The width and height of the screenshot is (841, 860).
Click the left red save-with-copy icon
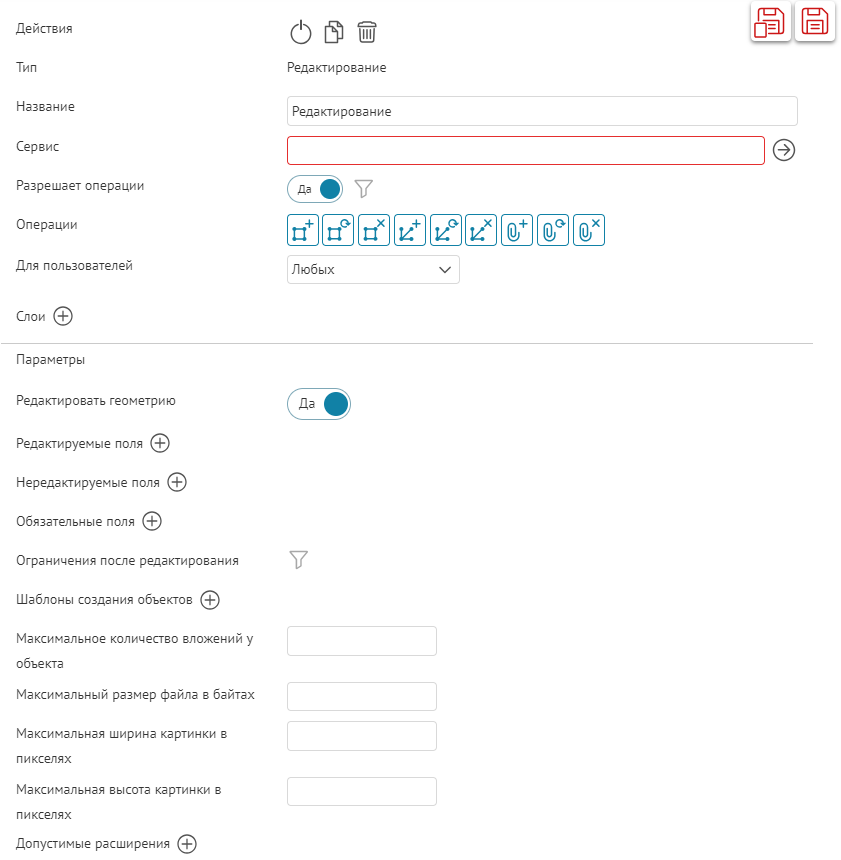(771, 21)
